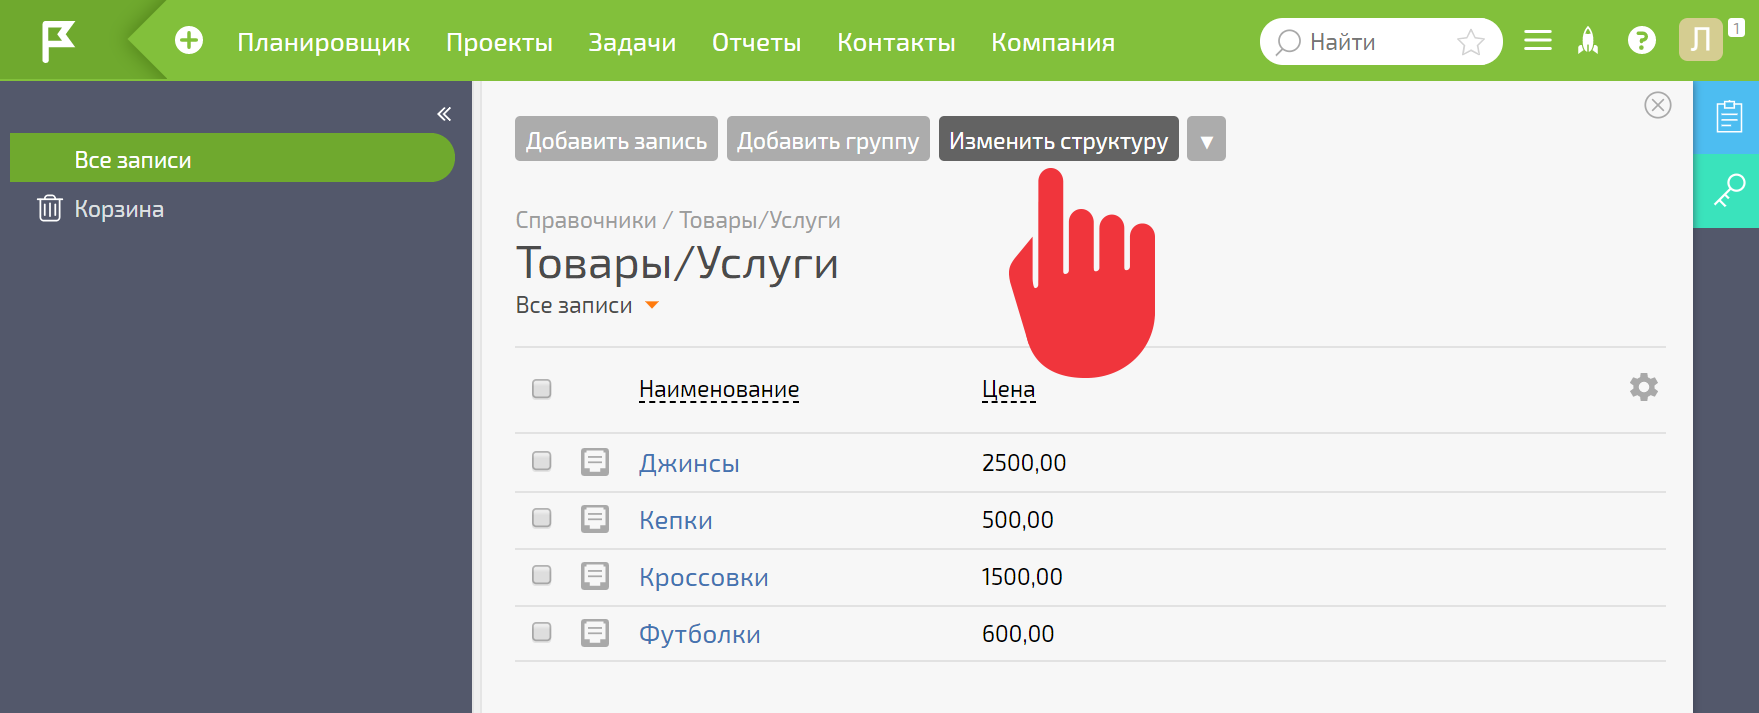Click the rocket icon in header
The width and height of the screenshot is (1759, 713).
pos(1588,41)
